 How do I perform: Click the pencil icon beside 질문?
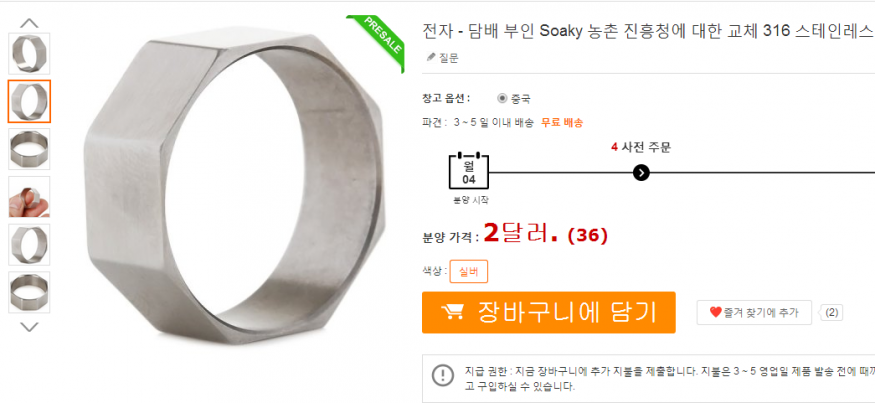tap(431, 57)
